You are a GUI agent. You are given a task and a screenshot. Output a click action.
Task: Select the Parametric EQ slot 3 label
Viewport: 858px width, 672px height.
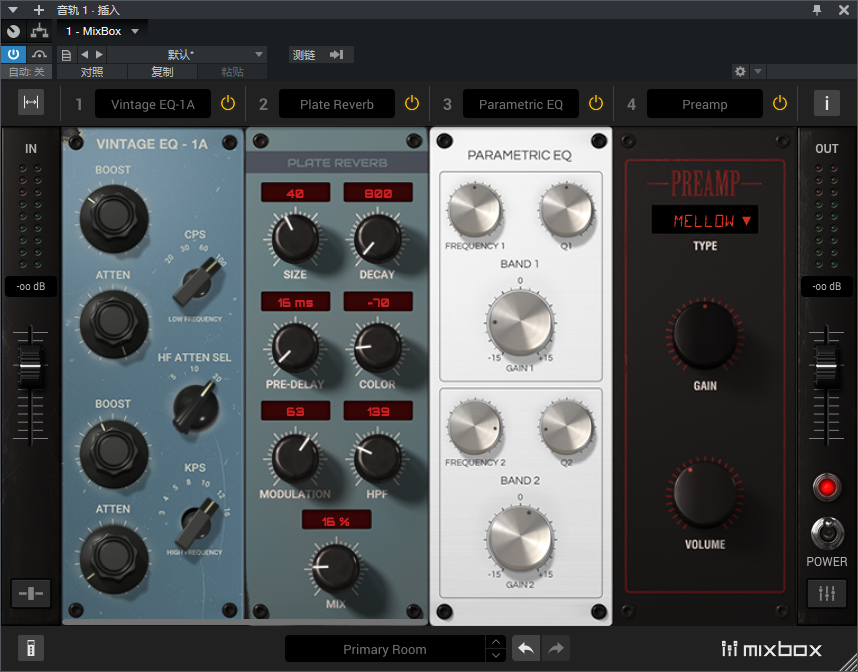(520, 103)
